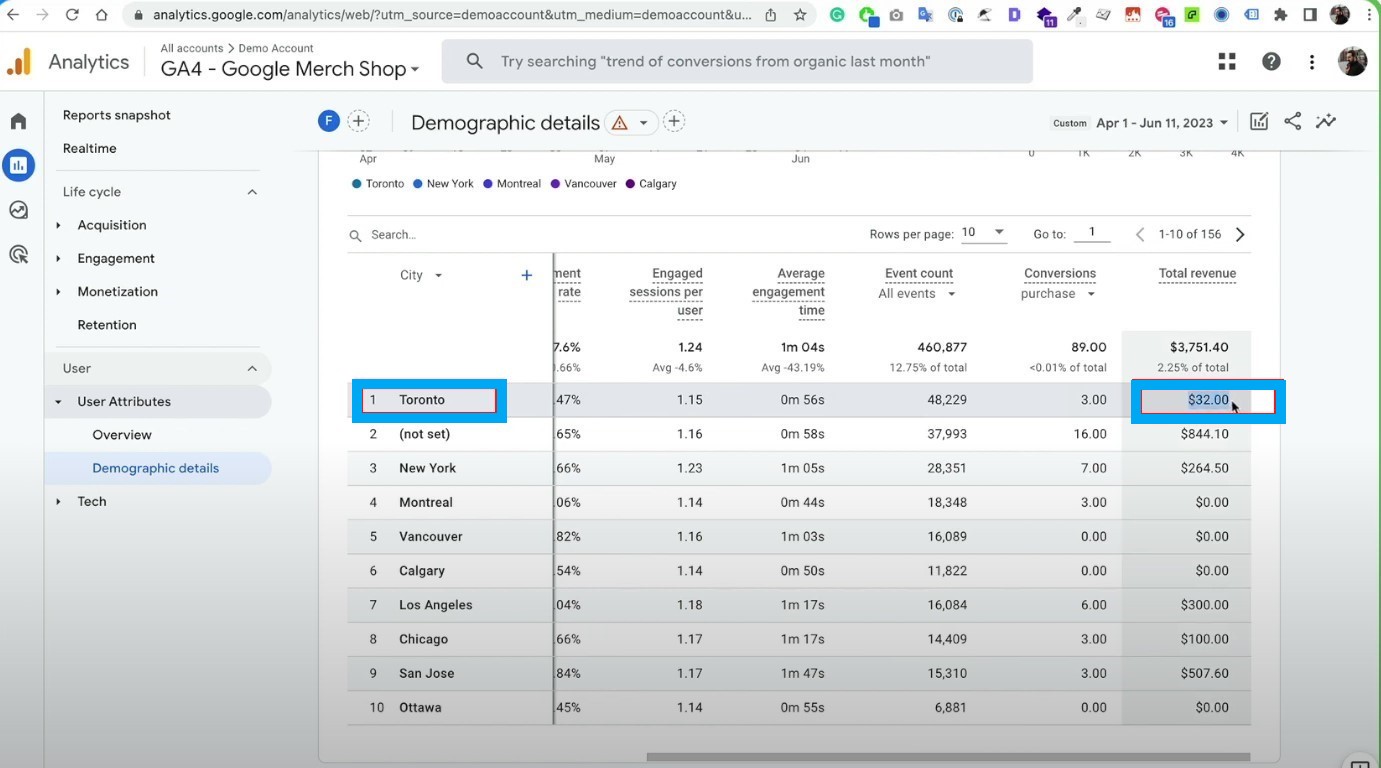Click the account profile avatar
The height and width of the screenshot is (768, 1381).
pos(1352,61)
